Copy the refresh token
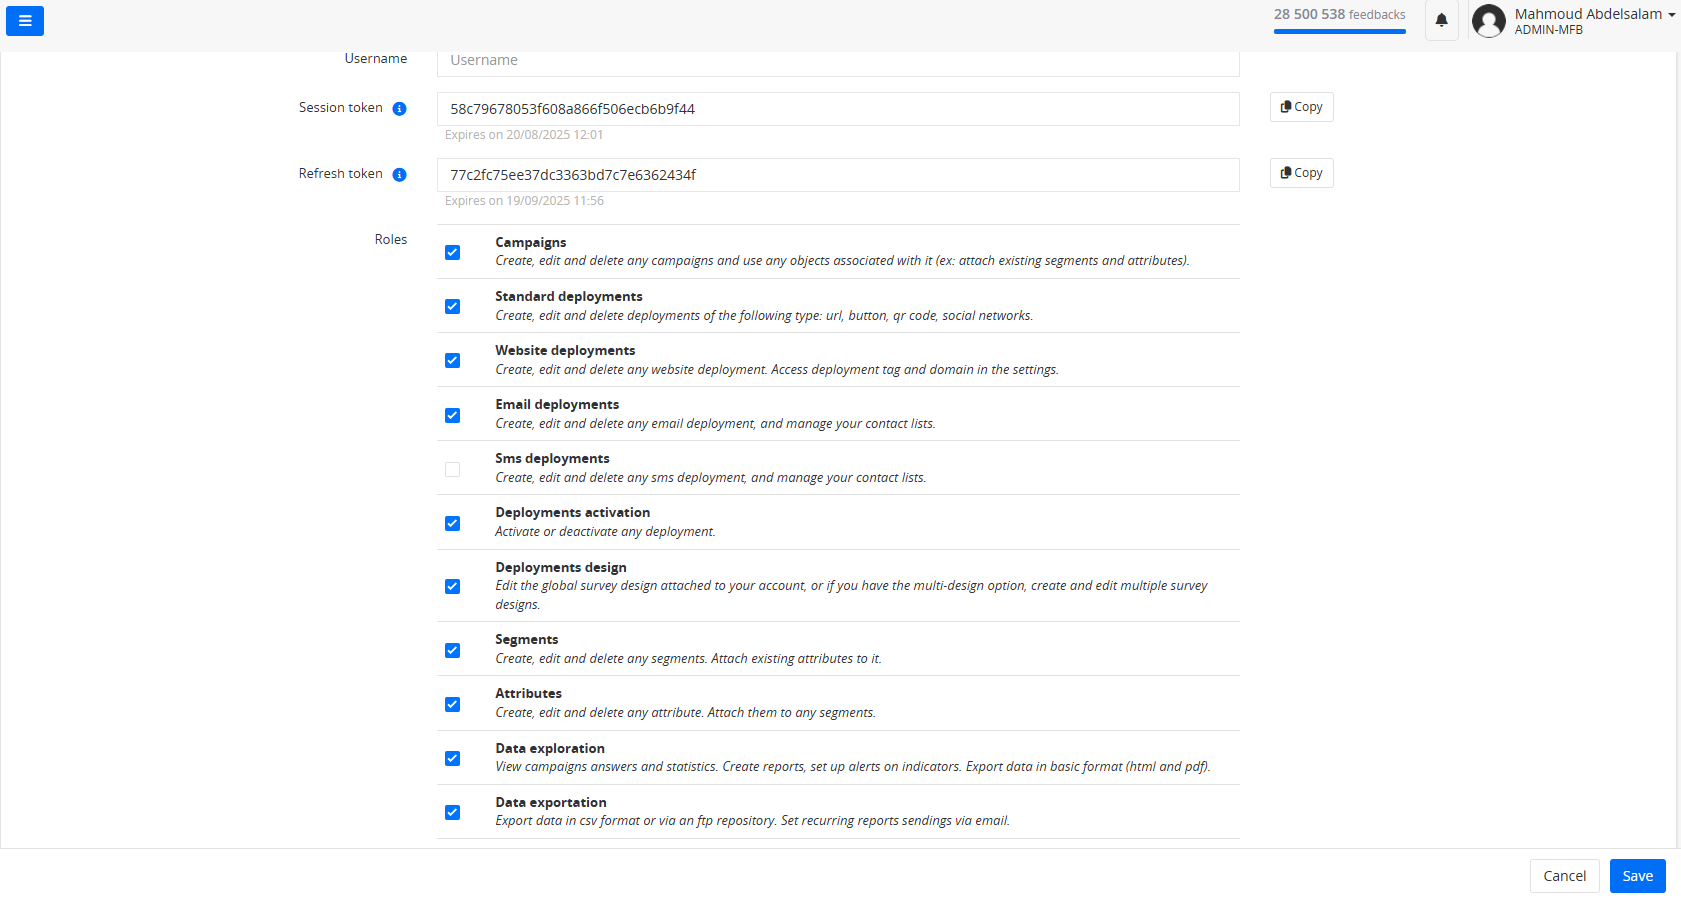The image size is (1681, 900). [1301, 173]
